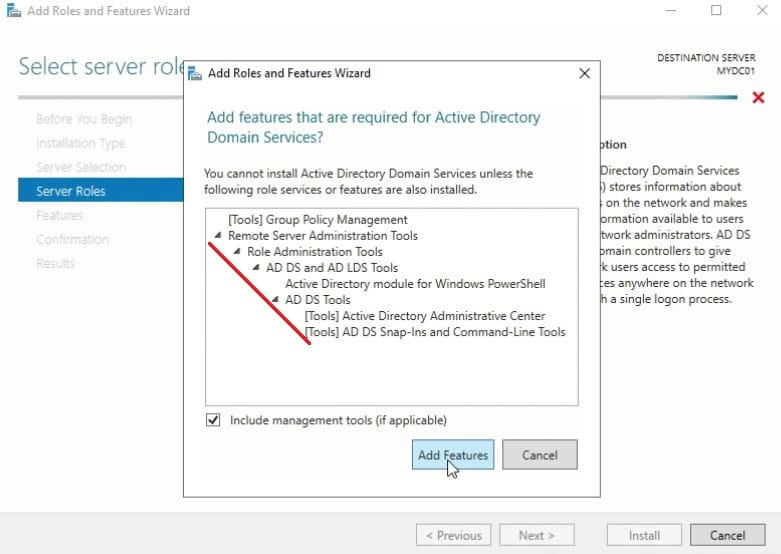Click the Previous button in main wizard

[x=454, y=535]
